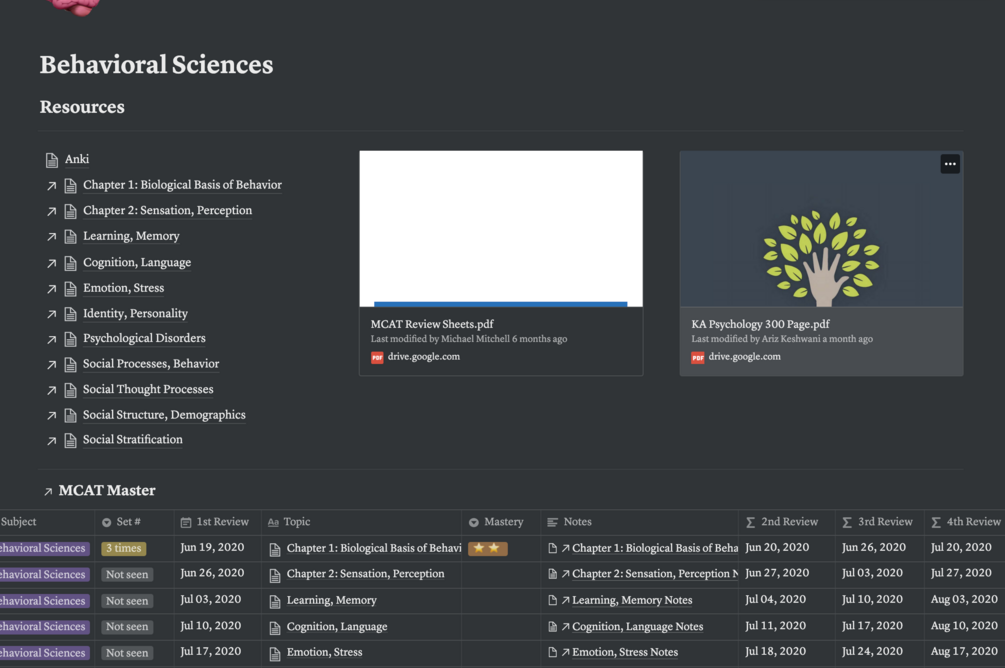Viewport: 1005px width, 668px height.
Task: Open Social Processes, Behavior page link
Action: coord(151,363)
